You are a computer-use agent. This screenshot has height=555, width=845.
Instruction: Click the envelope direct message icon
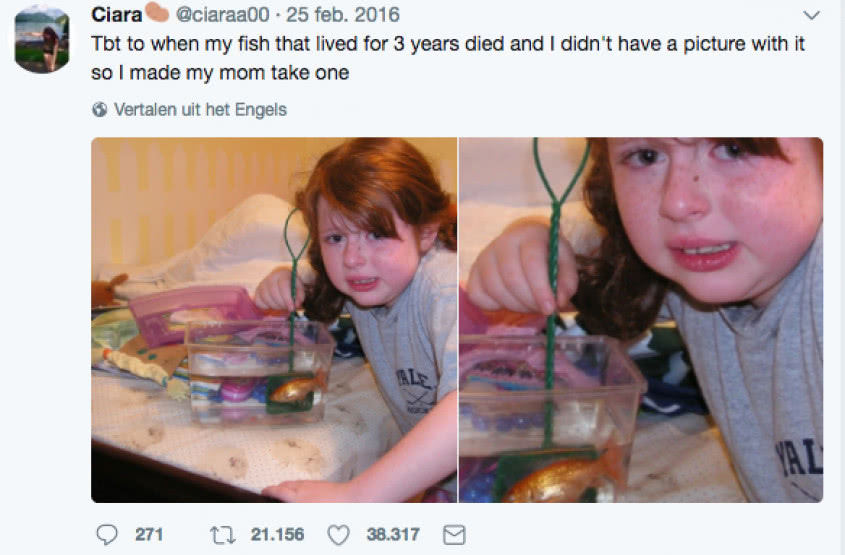[453, 535]
